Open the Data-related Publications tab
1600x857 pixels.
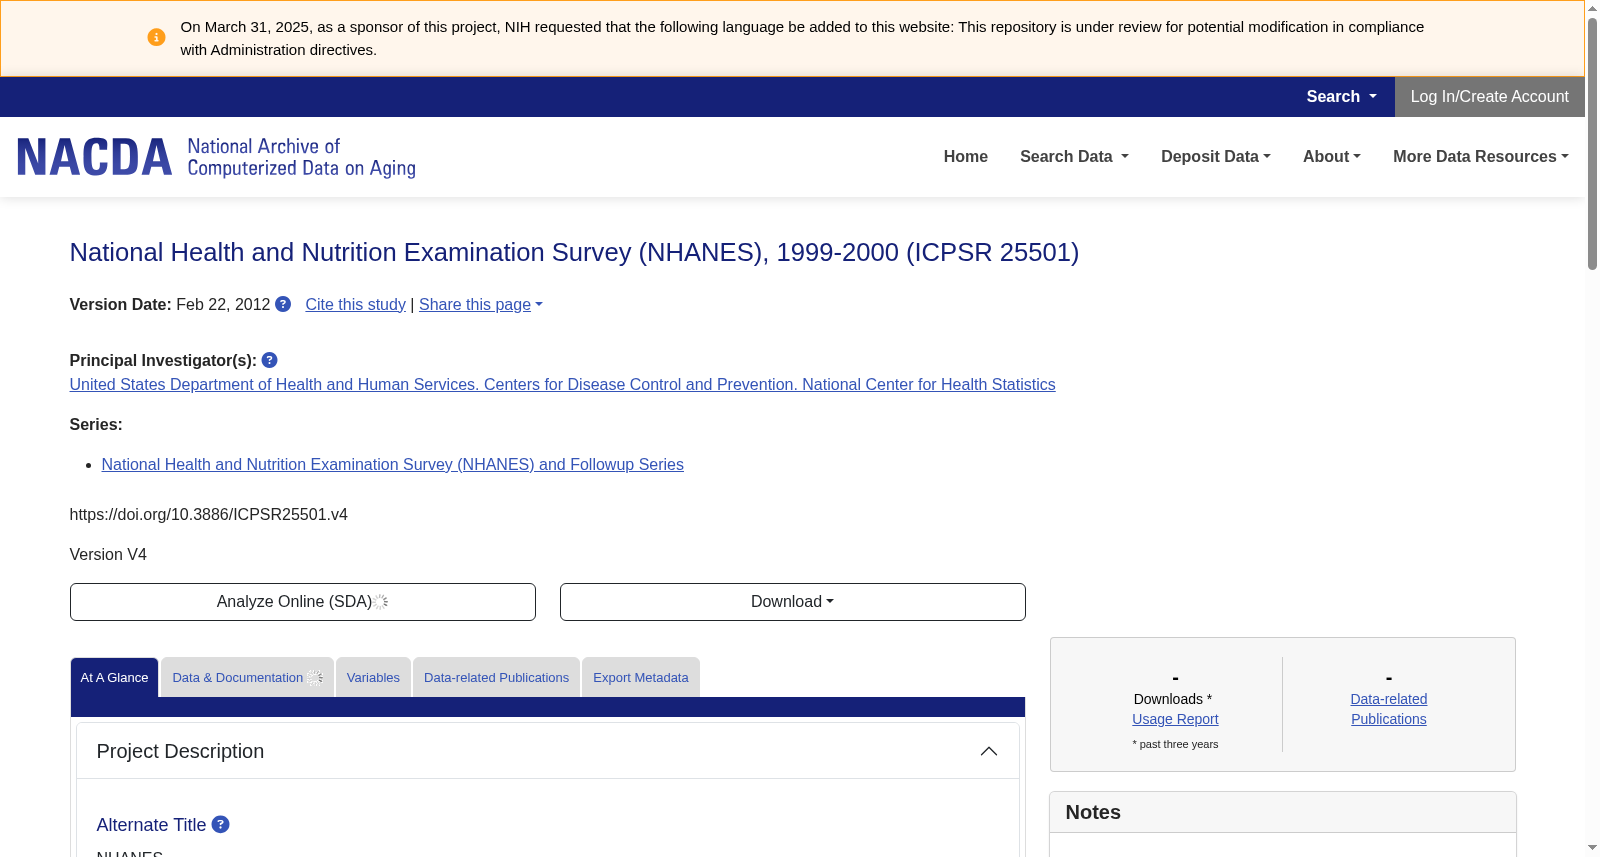pyautogui.click(x=496, y=678)
